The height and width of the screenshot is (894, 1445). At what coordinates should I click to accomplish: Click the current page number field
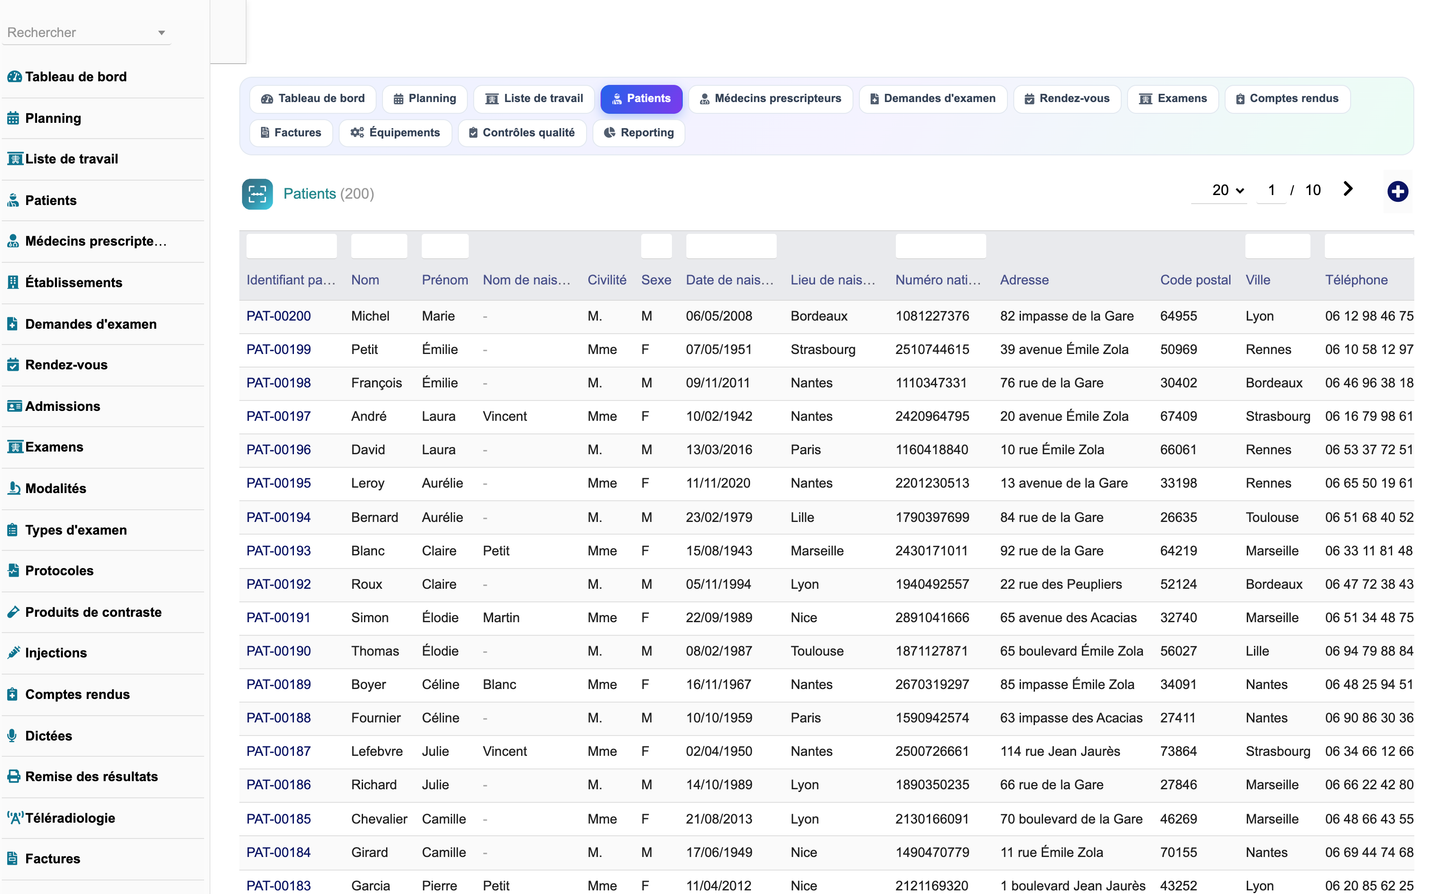(x=1271, y=190)
